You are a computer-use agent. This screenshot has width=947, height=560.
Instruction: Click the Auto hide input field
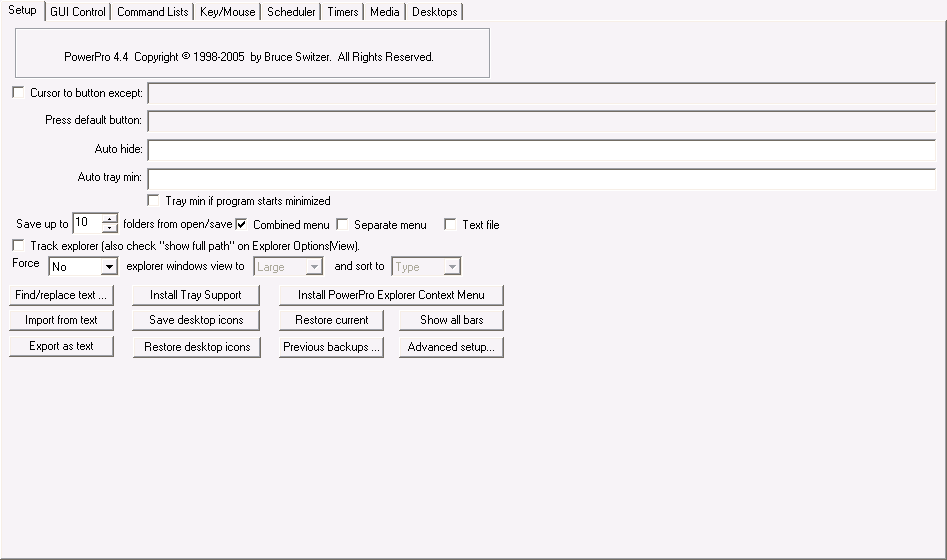click(541, 150)
